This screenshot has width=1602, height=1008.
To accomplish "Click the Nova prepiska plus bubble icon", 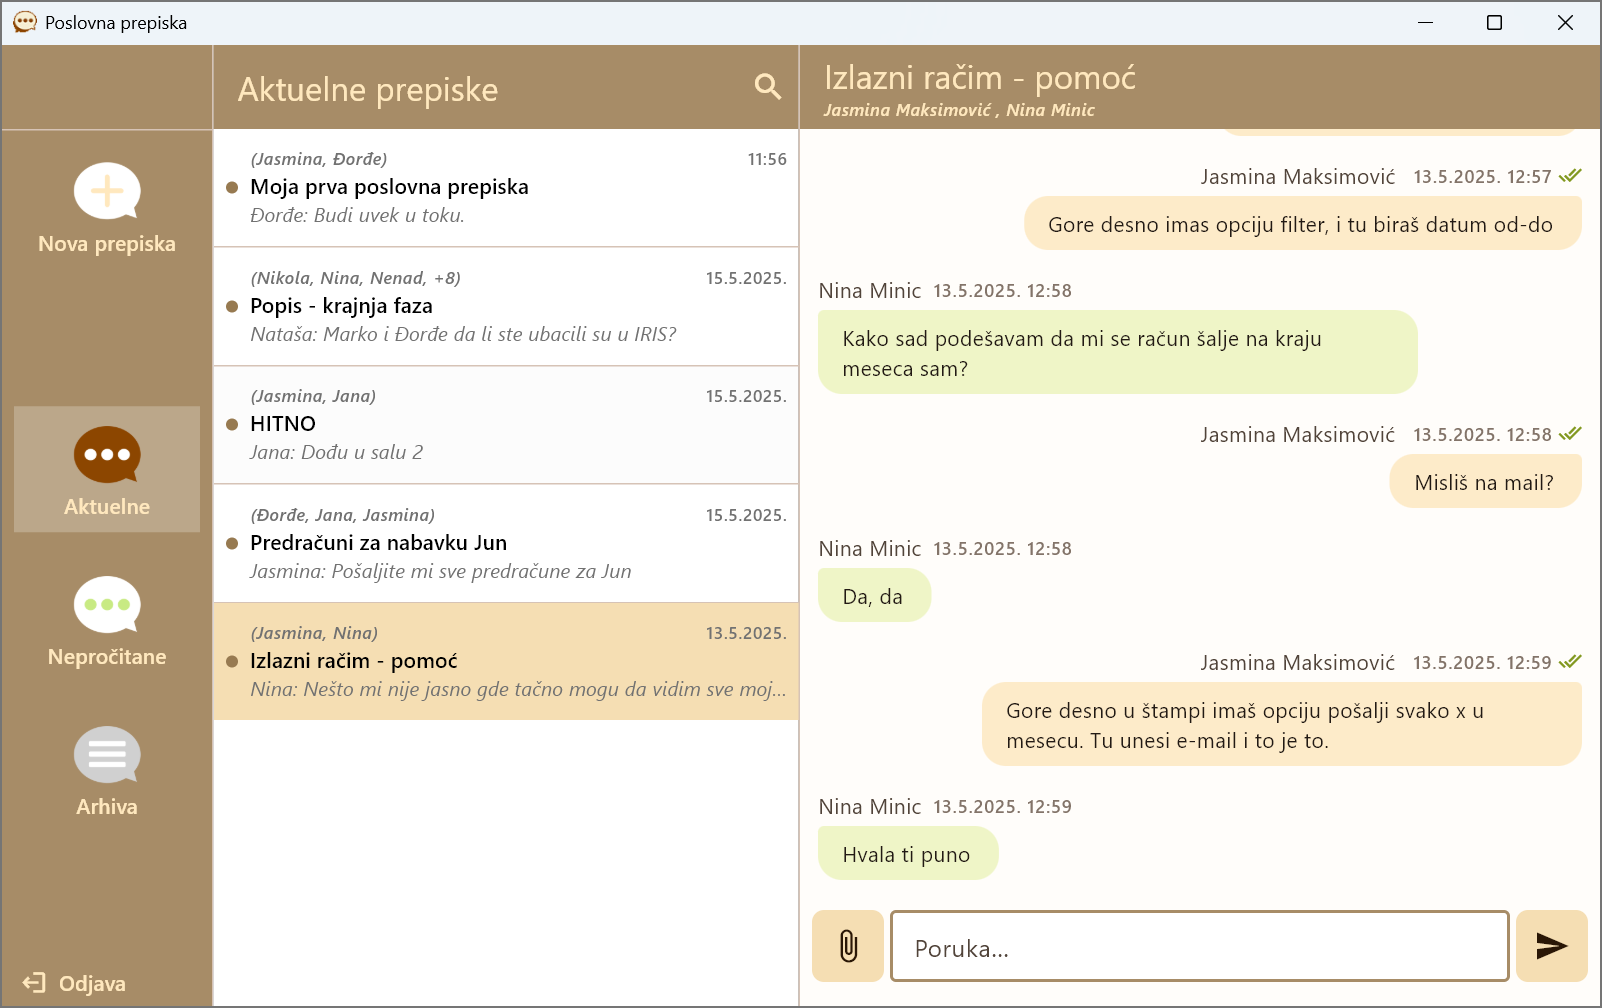I will [x=107, y=191].
